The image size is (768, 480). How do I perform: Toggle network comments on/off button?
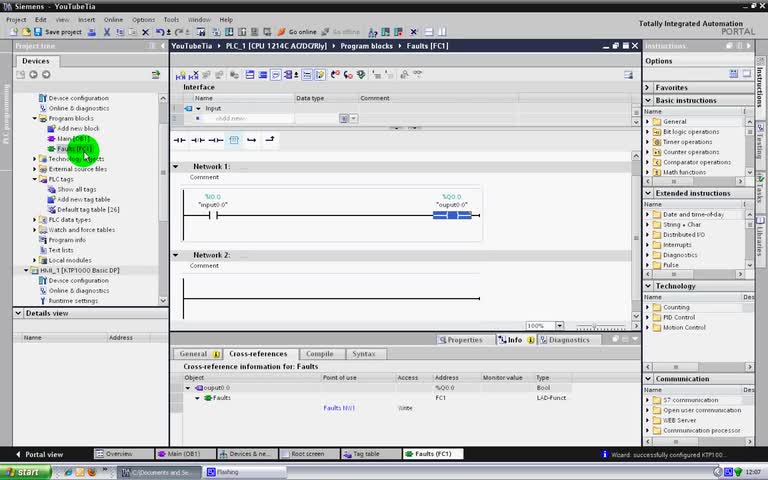[307, 75]
